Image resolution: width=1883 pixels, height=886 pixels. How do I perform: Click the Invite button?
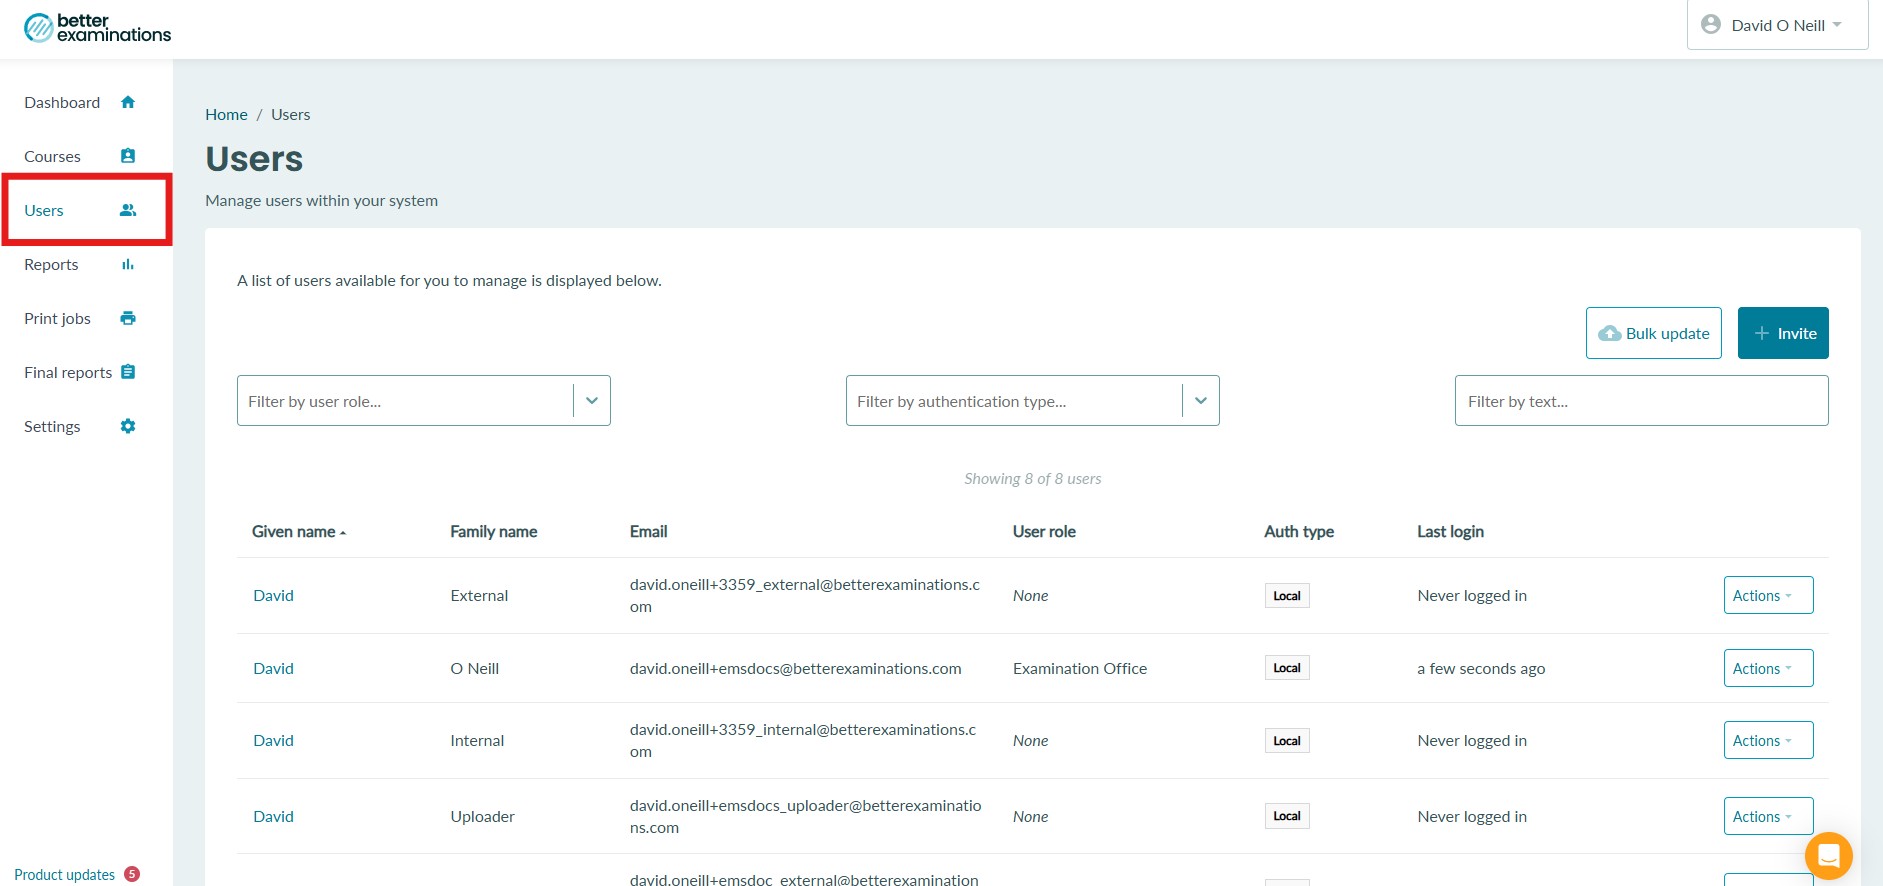(x=1783, y=333)
